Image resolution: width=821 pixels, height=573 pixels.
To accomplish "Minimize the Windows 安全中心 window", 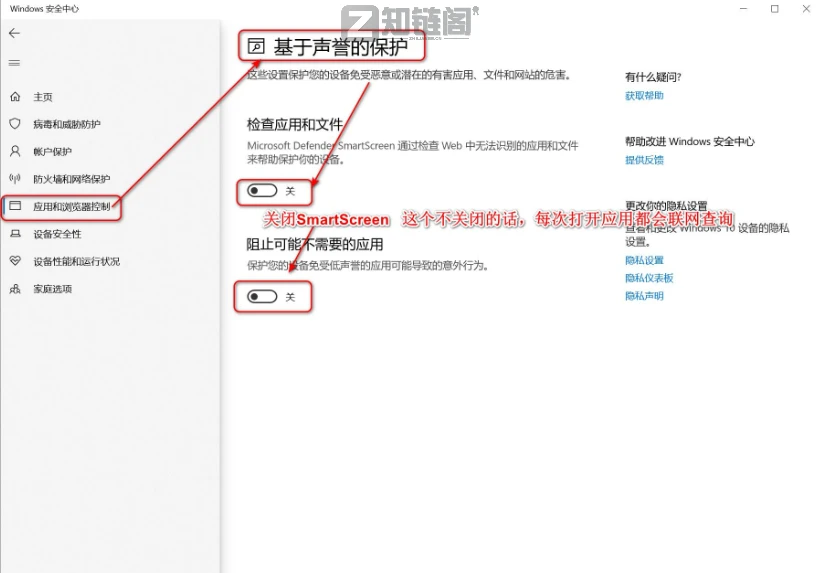I will click(744, 8).
